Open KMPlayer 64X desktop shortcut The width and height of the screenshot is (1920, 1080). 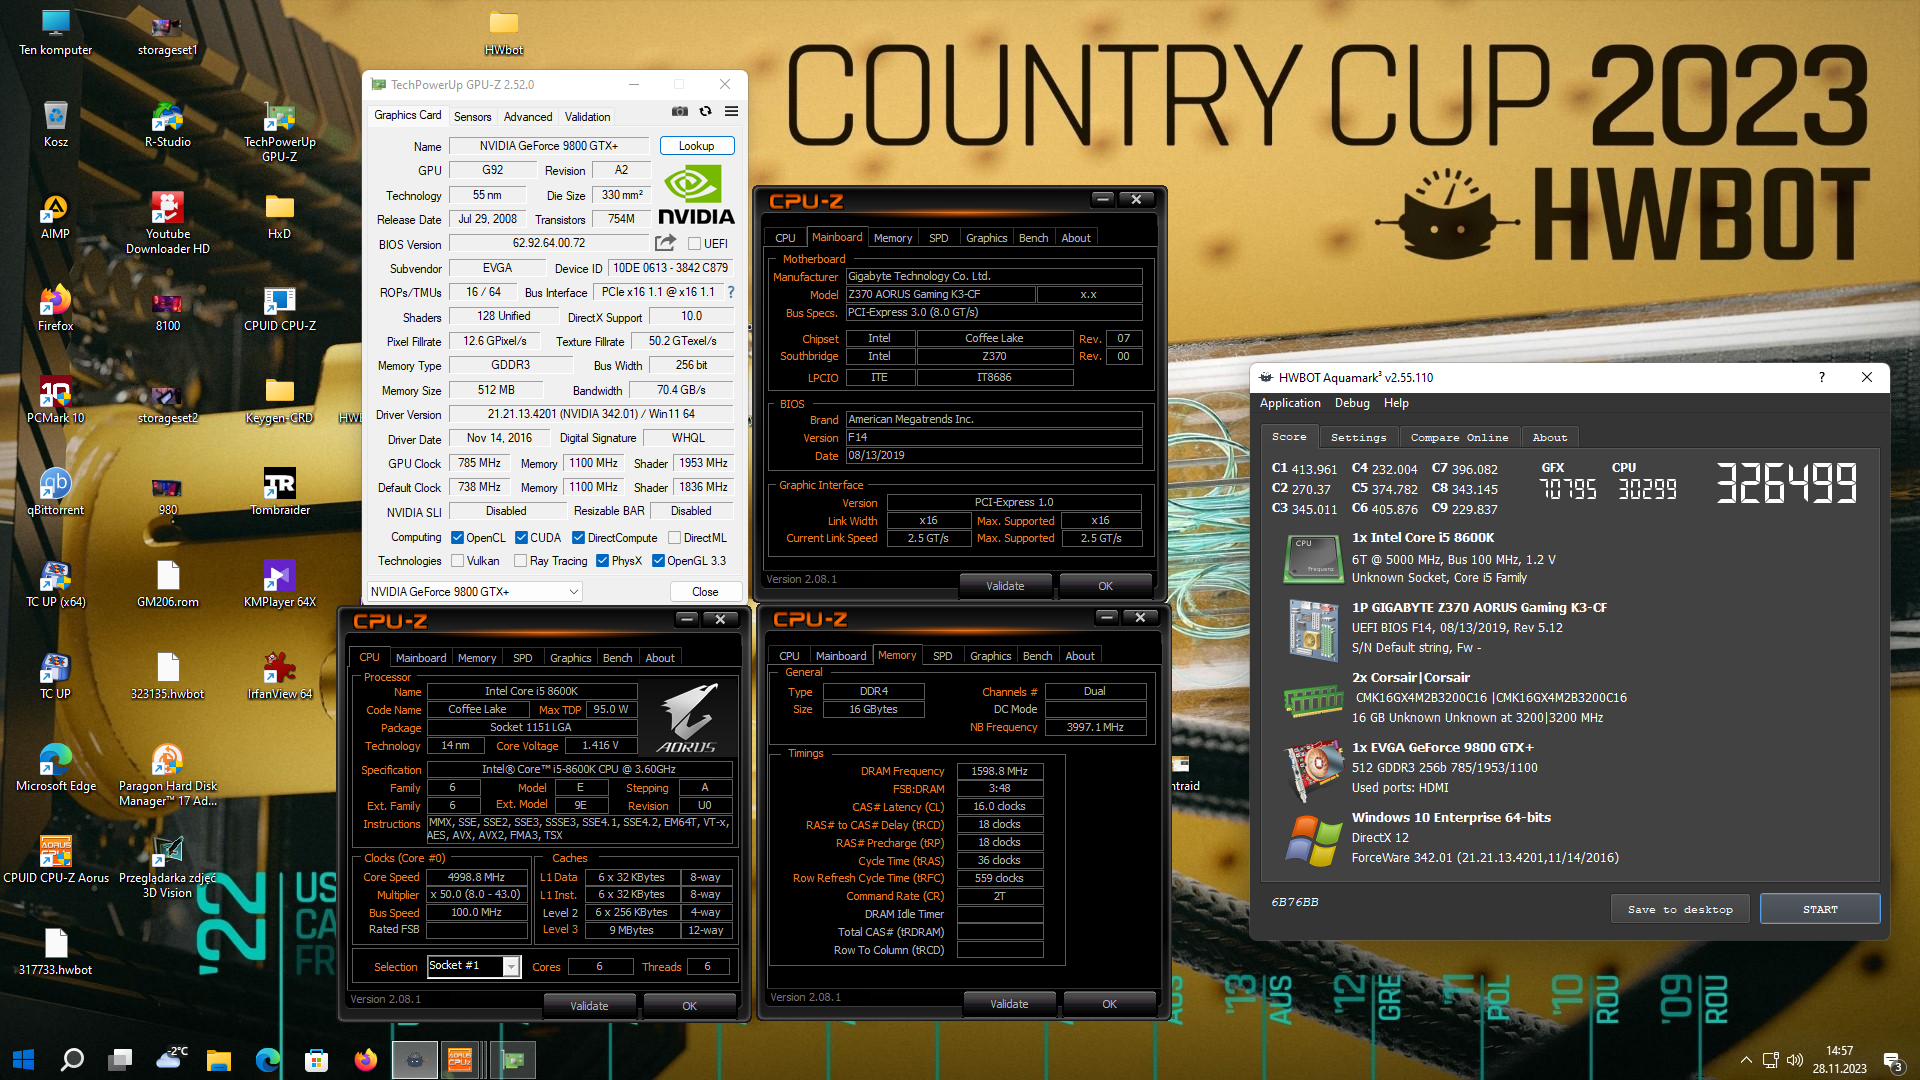280,585
